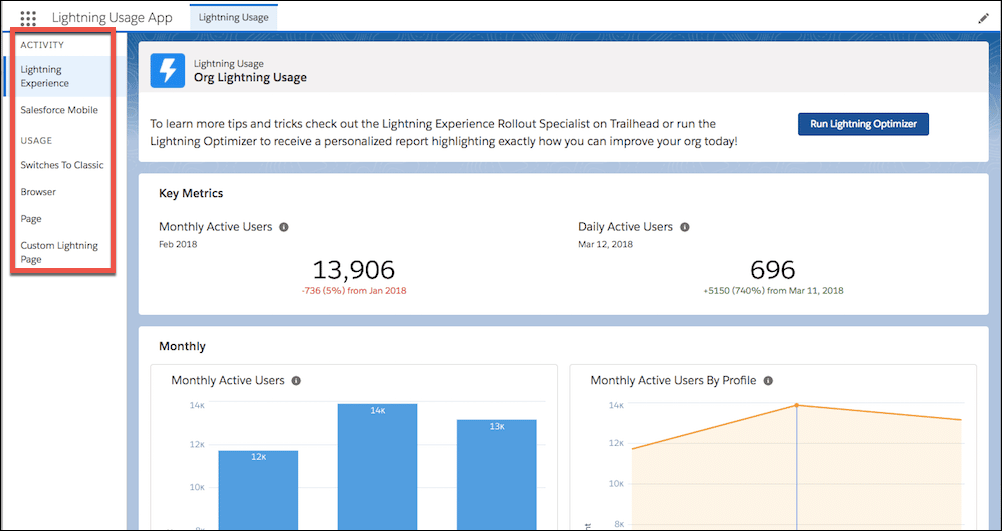1002x531 pixels.
Task: Click the USAGE sidebar section label
Action: pyautogui.click(x=36, y=140)
